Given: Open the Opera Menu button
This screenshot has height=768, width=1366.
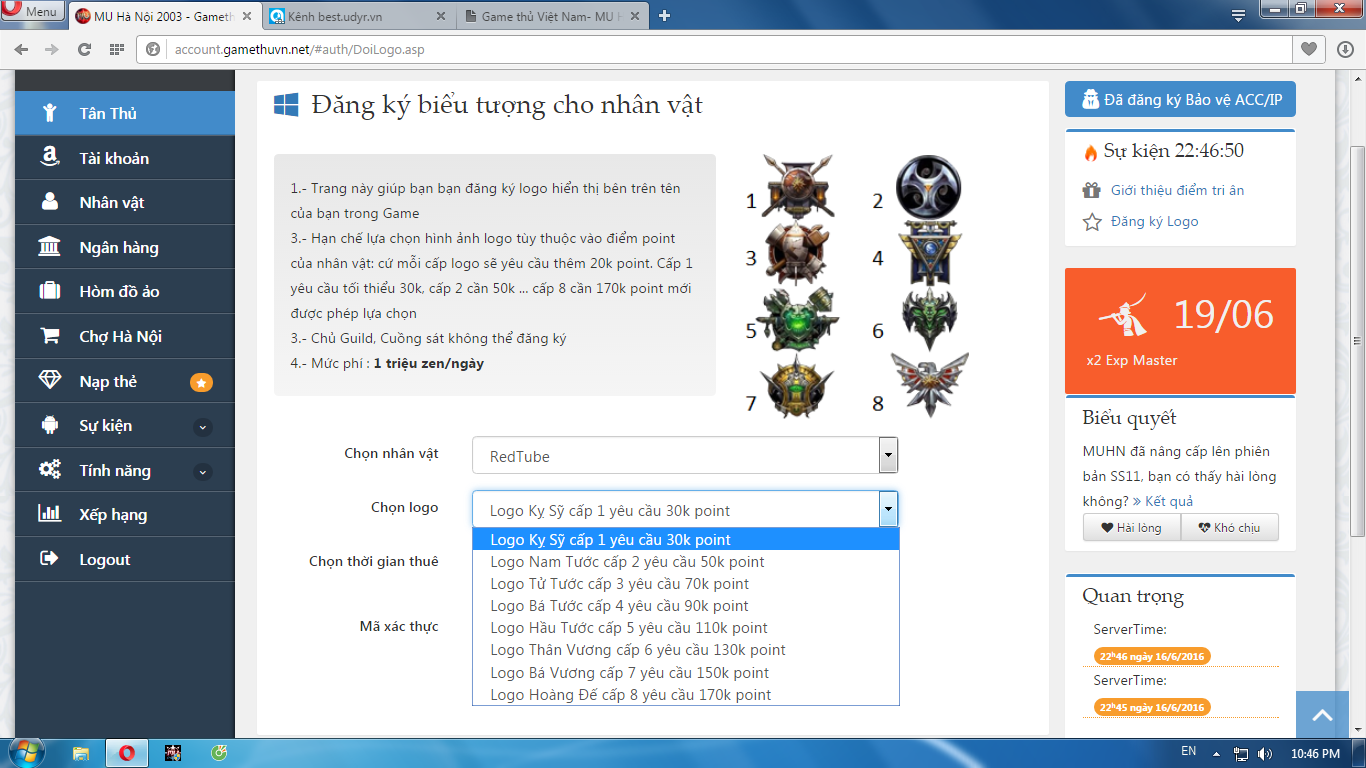Looking at the screenshot, I should point(33,12).
